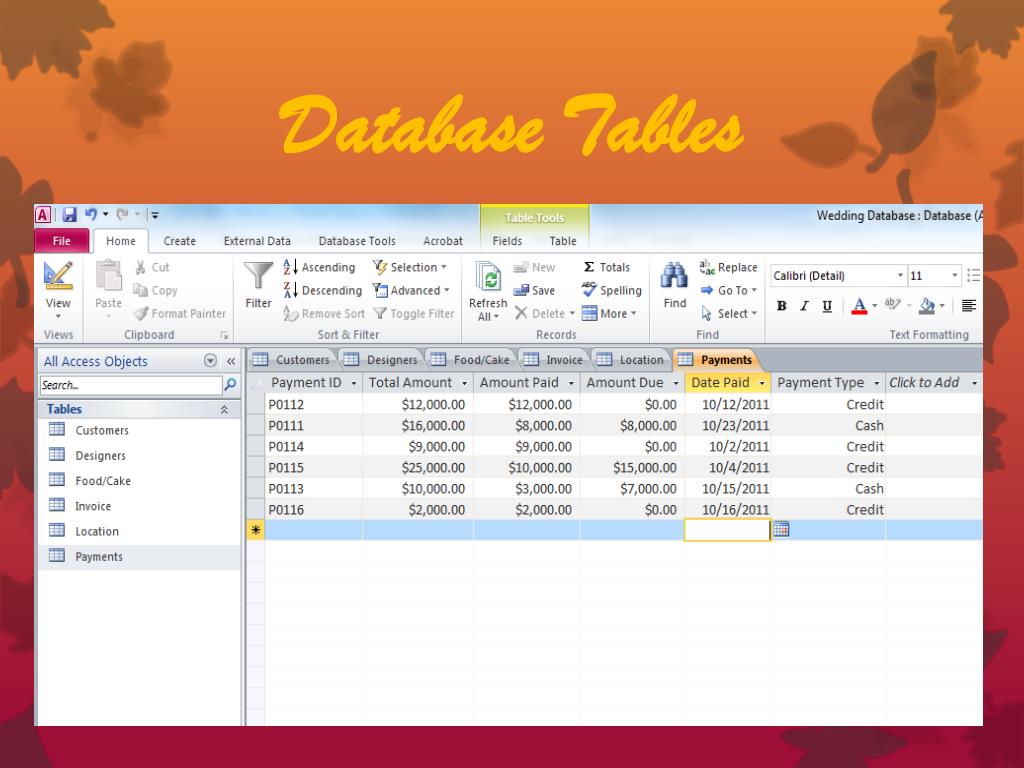Toggle Bold text formatting
1024x768 pixels.
(x=782, y=306)
